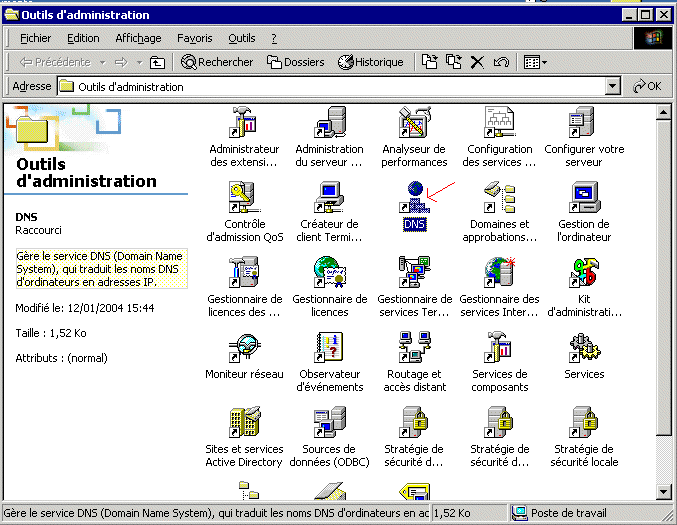Click the scrollbar down arrow

point(663,491)
